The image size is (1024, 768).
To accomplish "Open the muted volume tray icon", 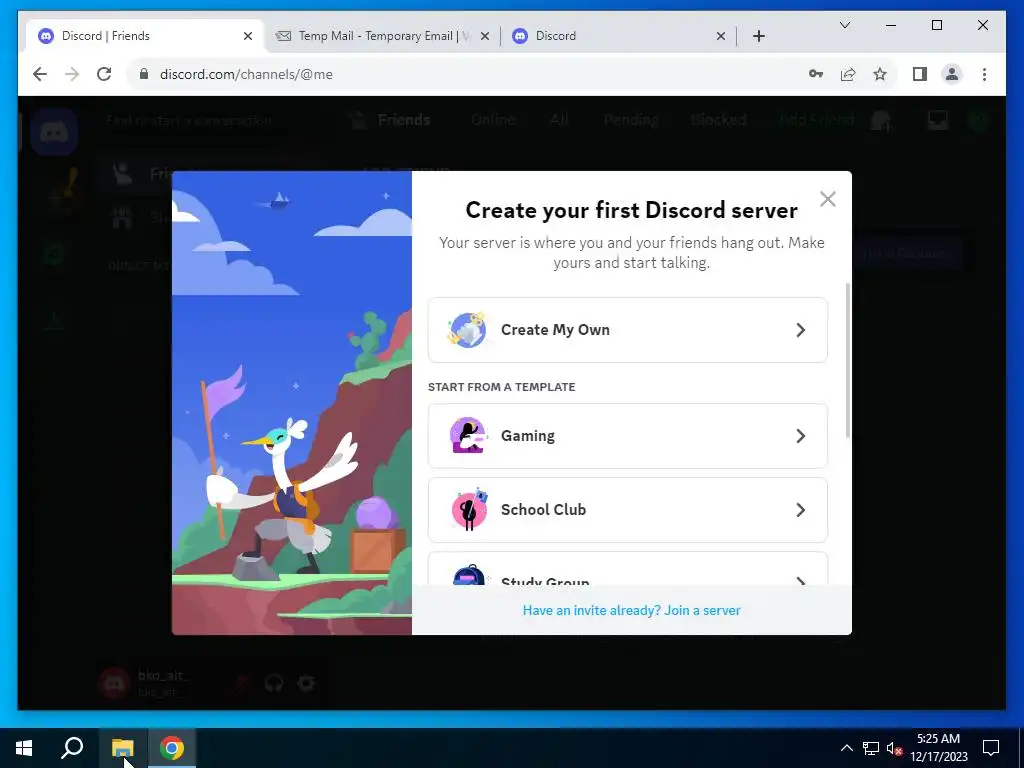I will pyautogui.click(x=894, y=748).
